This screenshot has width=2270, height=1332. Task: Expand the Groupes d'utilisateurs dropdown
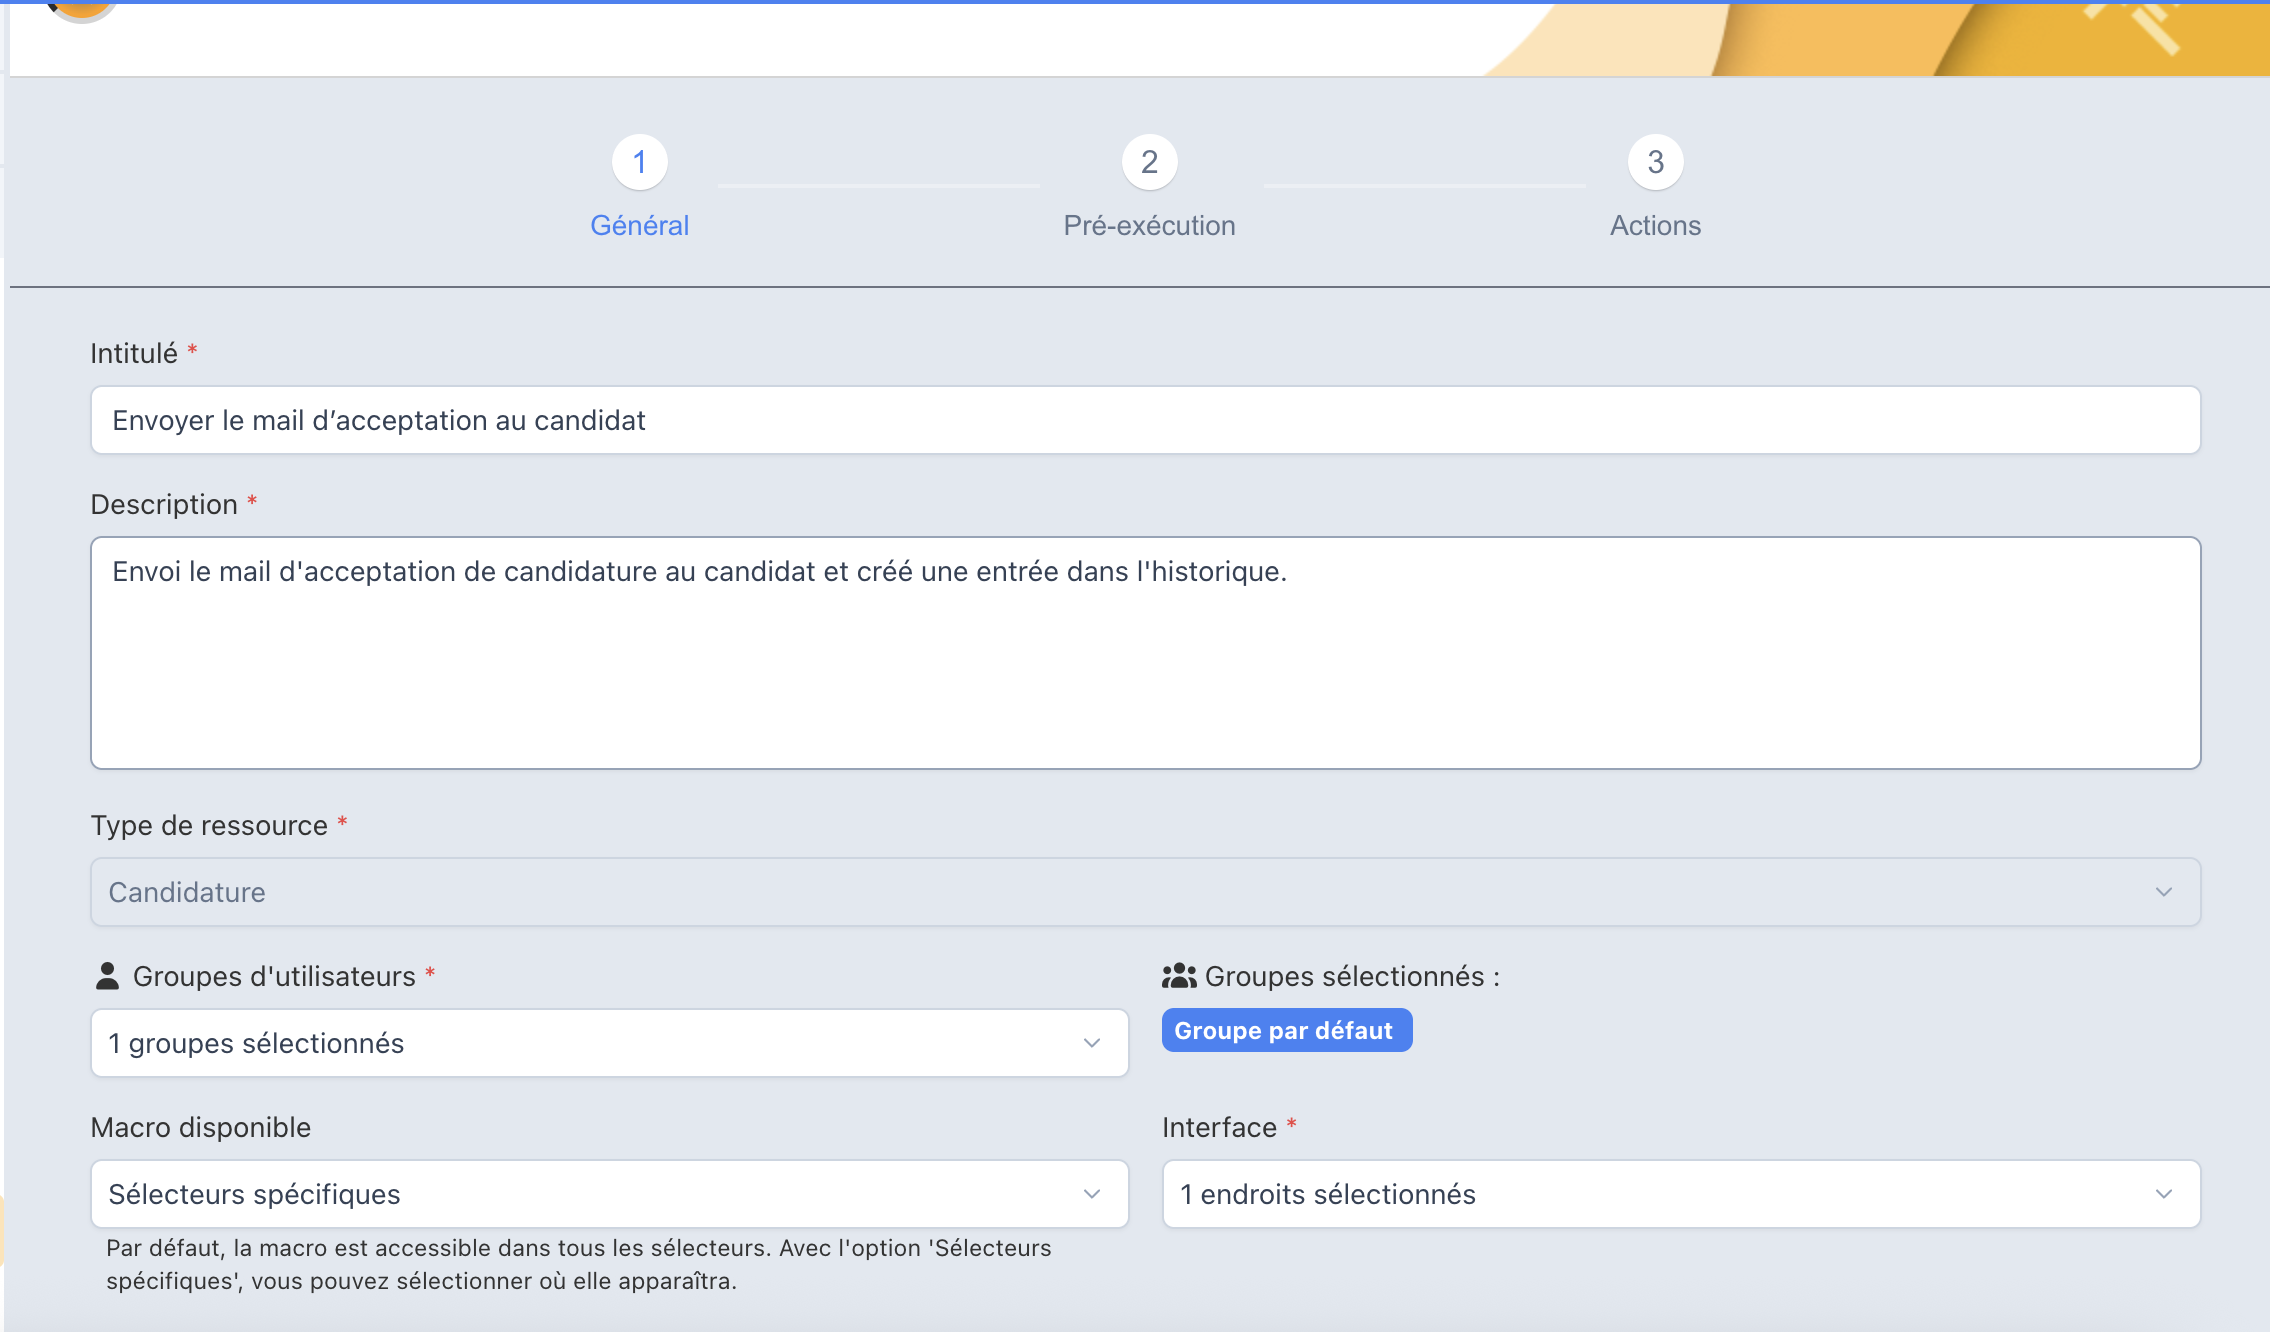coord(610,1043)
